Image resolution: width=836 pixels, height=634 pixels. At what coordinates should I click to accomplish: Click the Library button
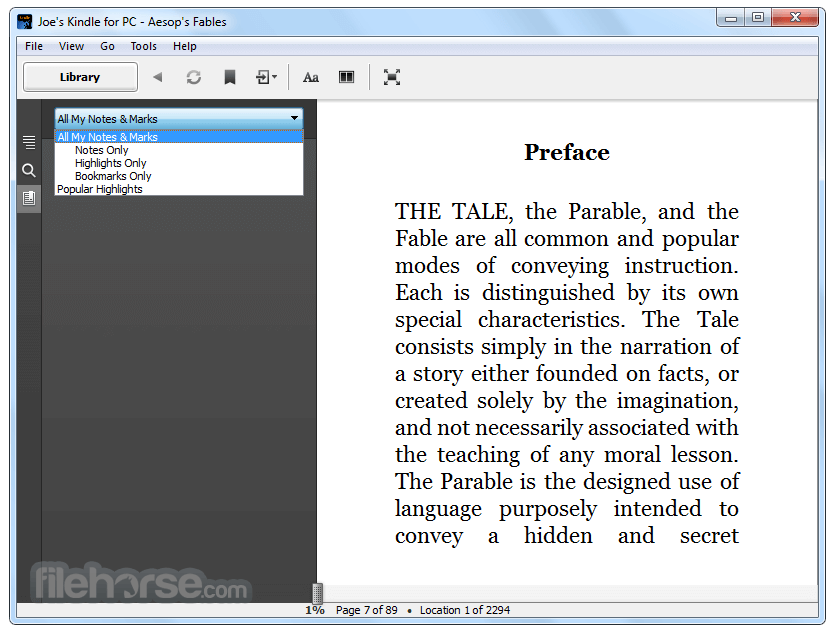coord(80,77)
